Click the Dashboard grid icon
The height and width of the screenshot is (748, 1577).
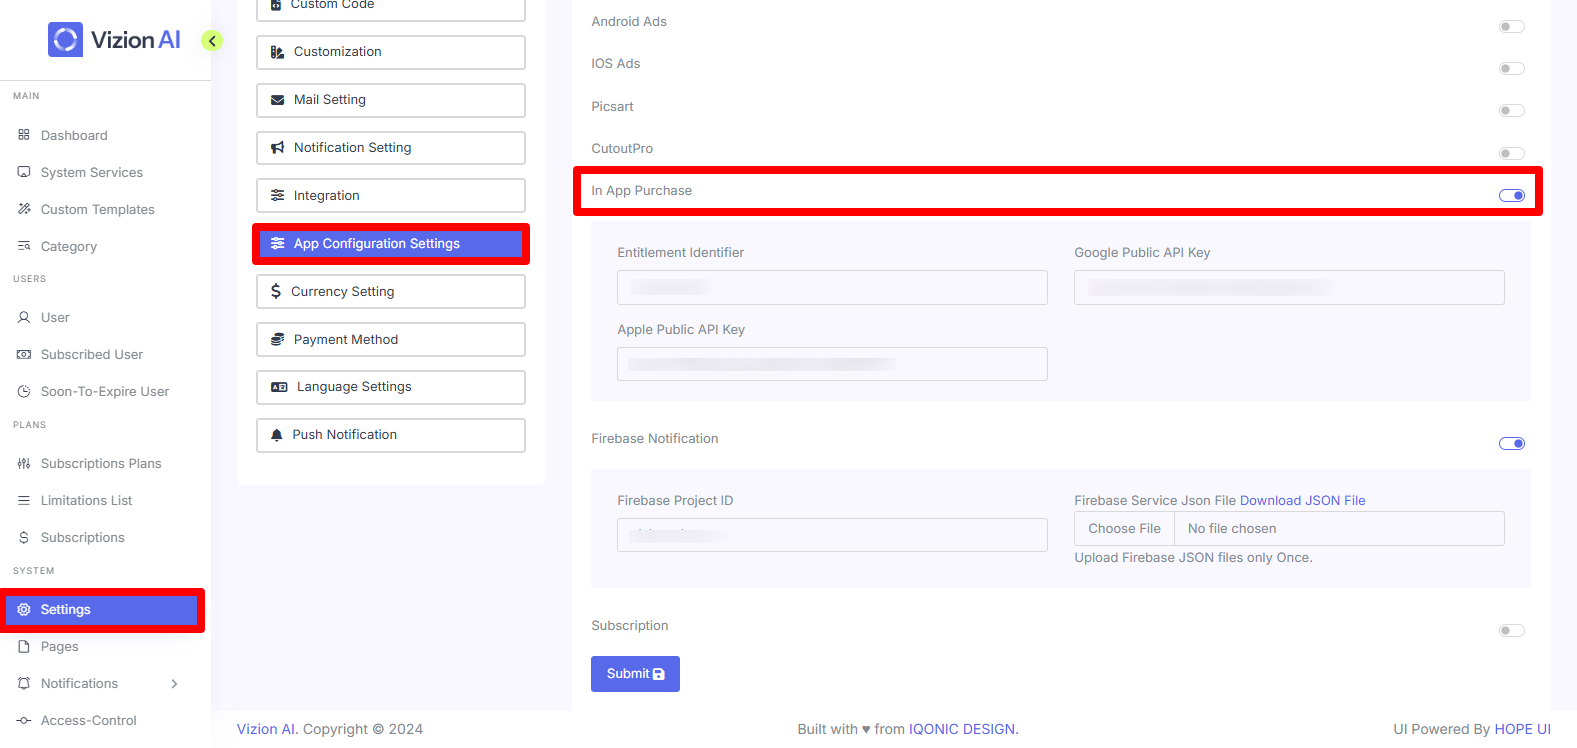tap(24, 135)
